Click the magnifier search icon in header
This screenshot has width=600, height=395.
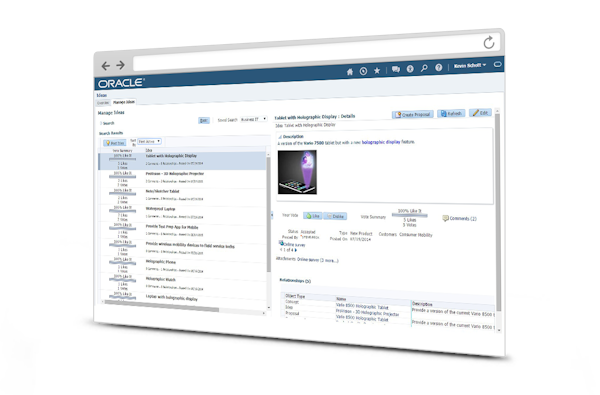[424, 68]
